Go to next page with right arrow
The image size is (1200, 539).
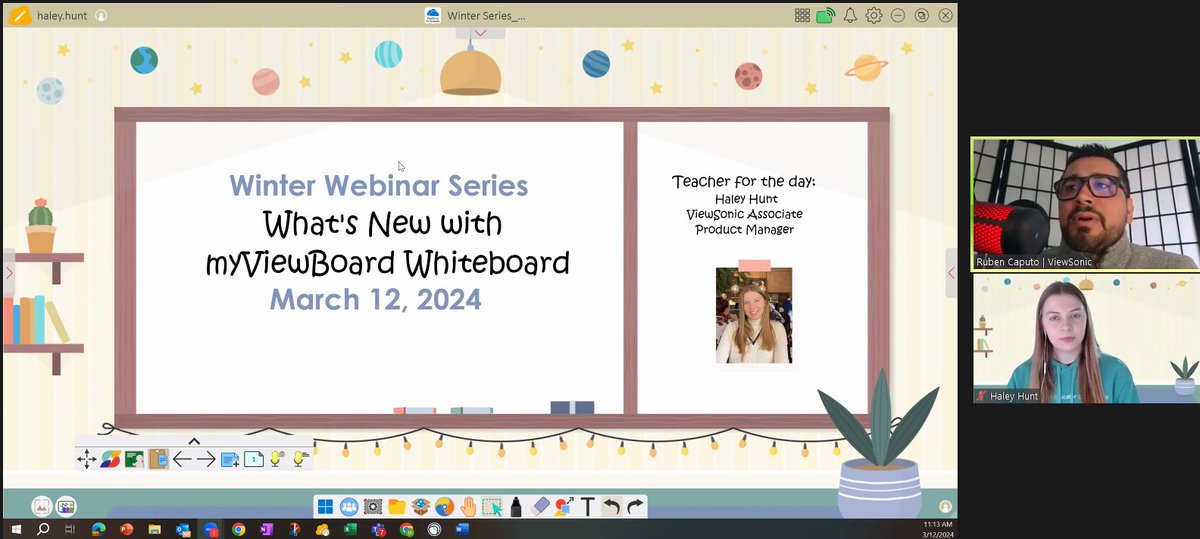[x=206, y=459]
